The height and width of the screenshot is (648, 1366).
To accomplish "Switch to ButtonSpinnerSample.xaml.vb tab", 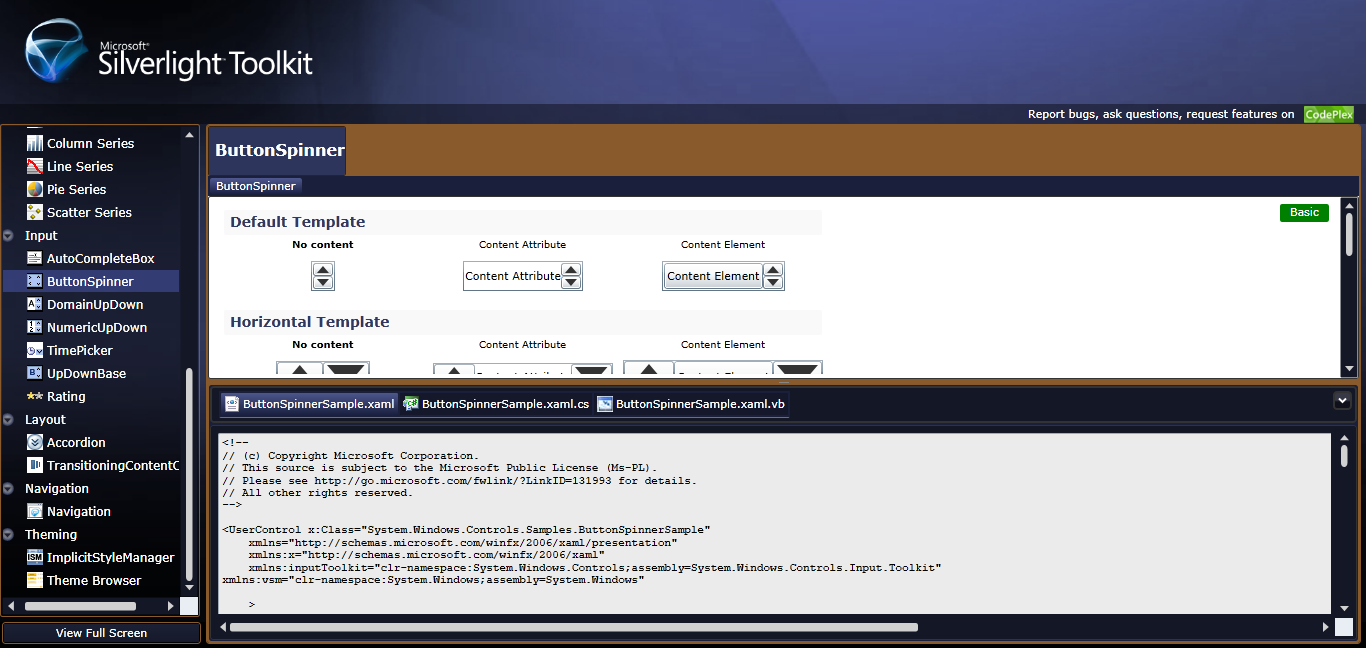I will click(x=692, y=404).
